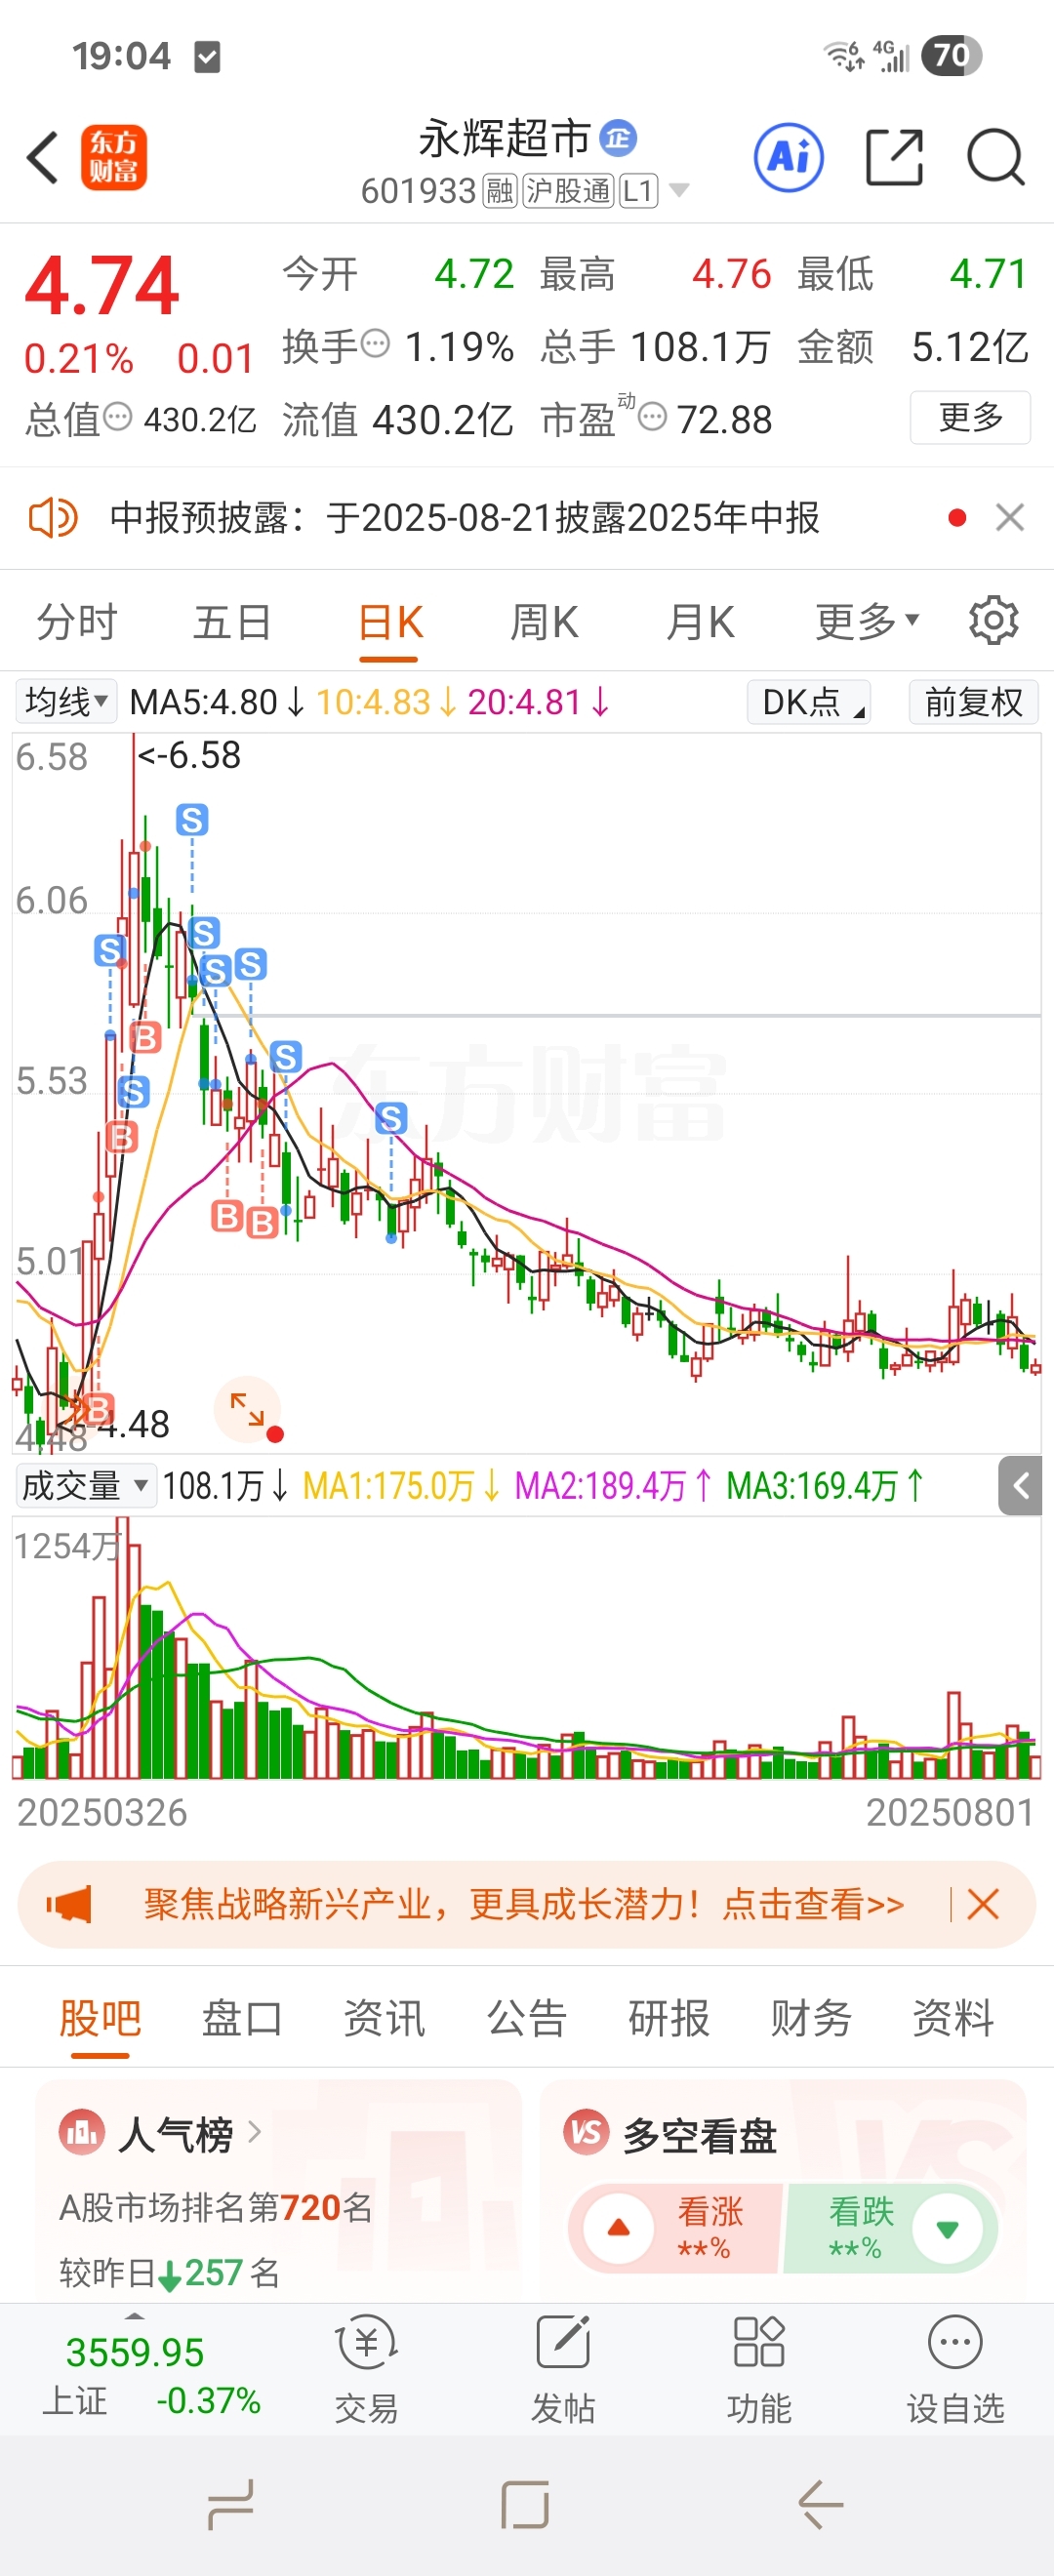1054x2576 pixels.
Task: Switch to 月K chart tab
Action: (x=700, y=622)
